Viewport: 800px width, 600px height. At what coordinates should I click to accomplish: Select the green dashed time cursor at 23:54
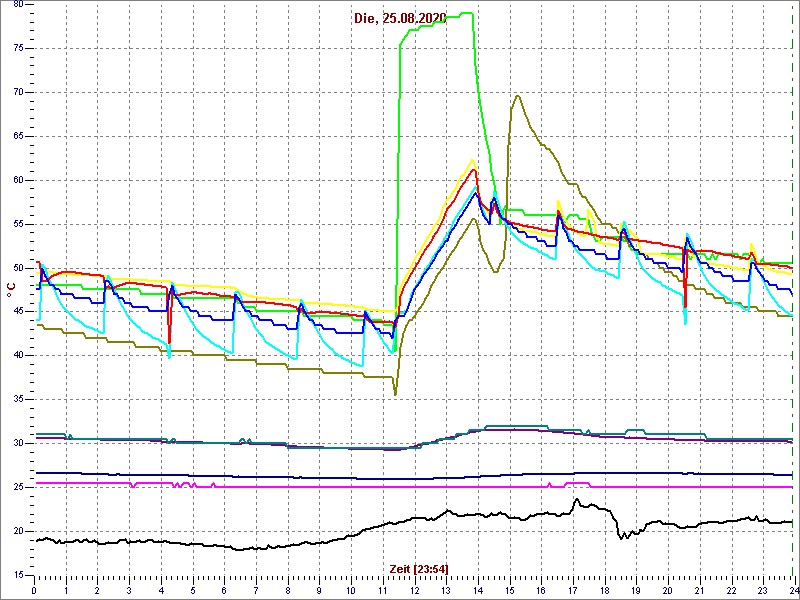coord(794,291)
